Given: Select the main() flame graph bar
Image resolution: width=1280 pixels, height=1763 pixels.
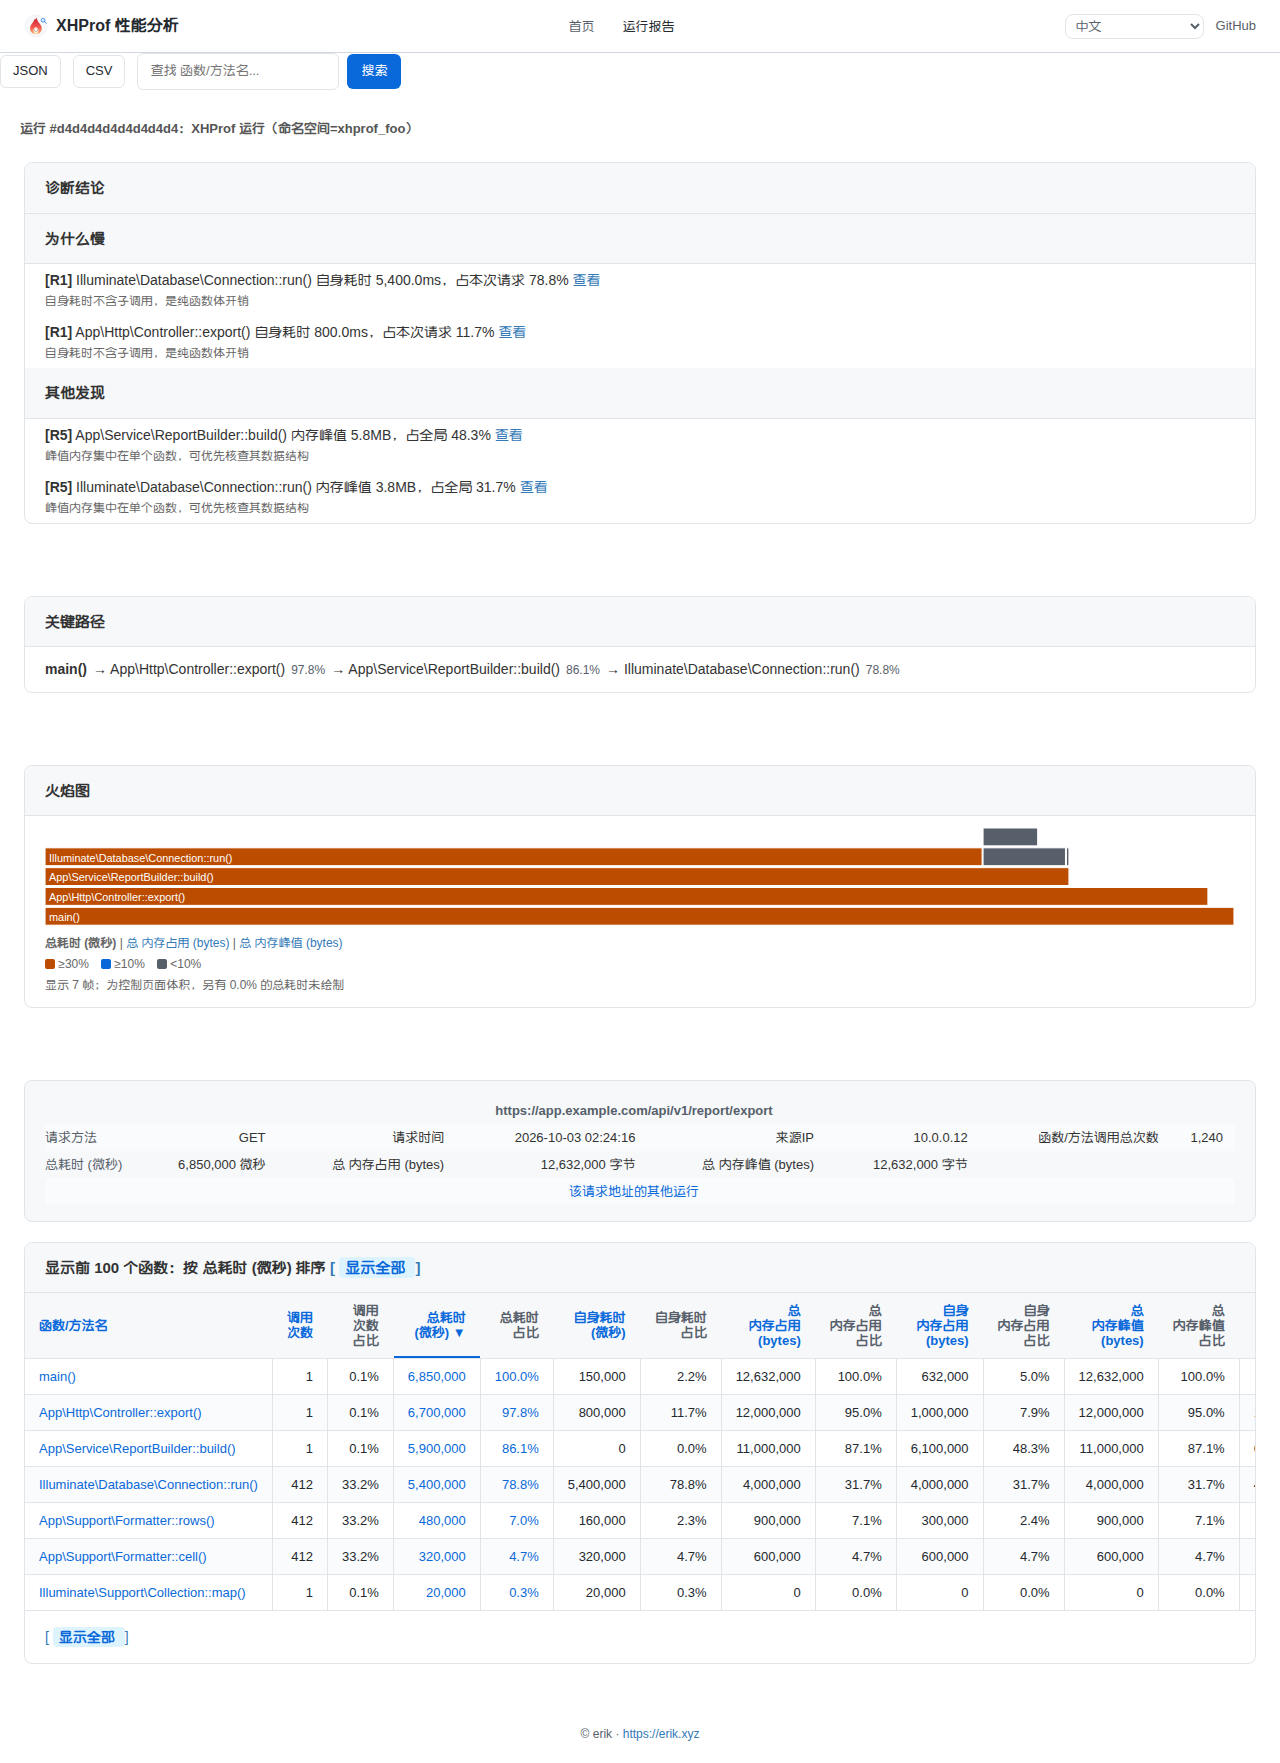Looking at the screenshot, I should pyautogui.click(x=639, y=917).
